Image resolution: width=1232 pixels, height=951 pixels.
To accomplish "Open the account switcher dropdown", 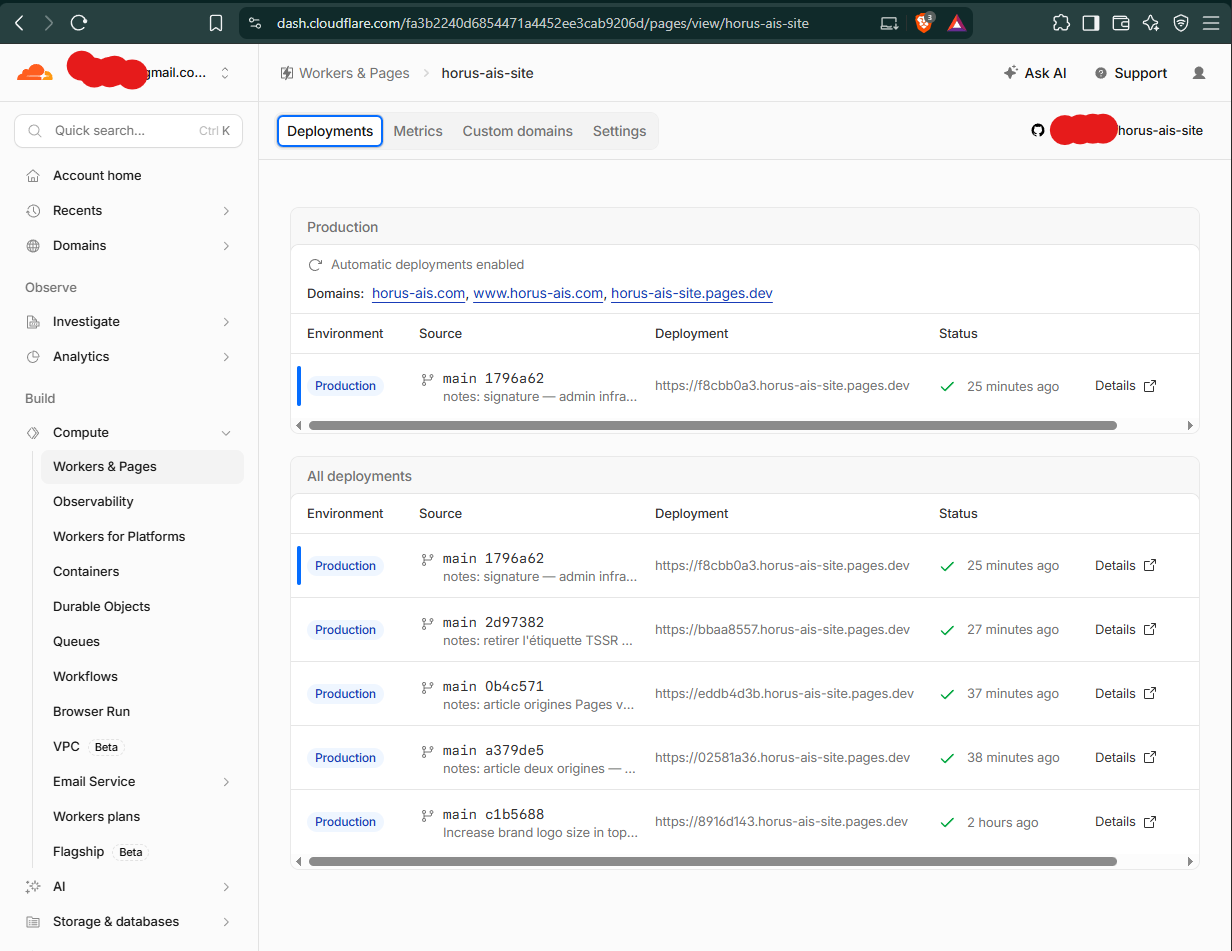I will coord(225,73).
